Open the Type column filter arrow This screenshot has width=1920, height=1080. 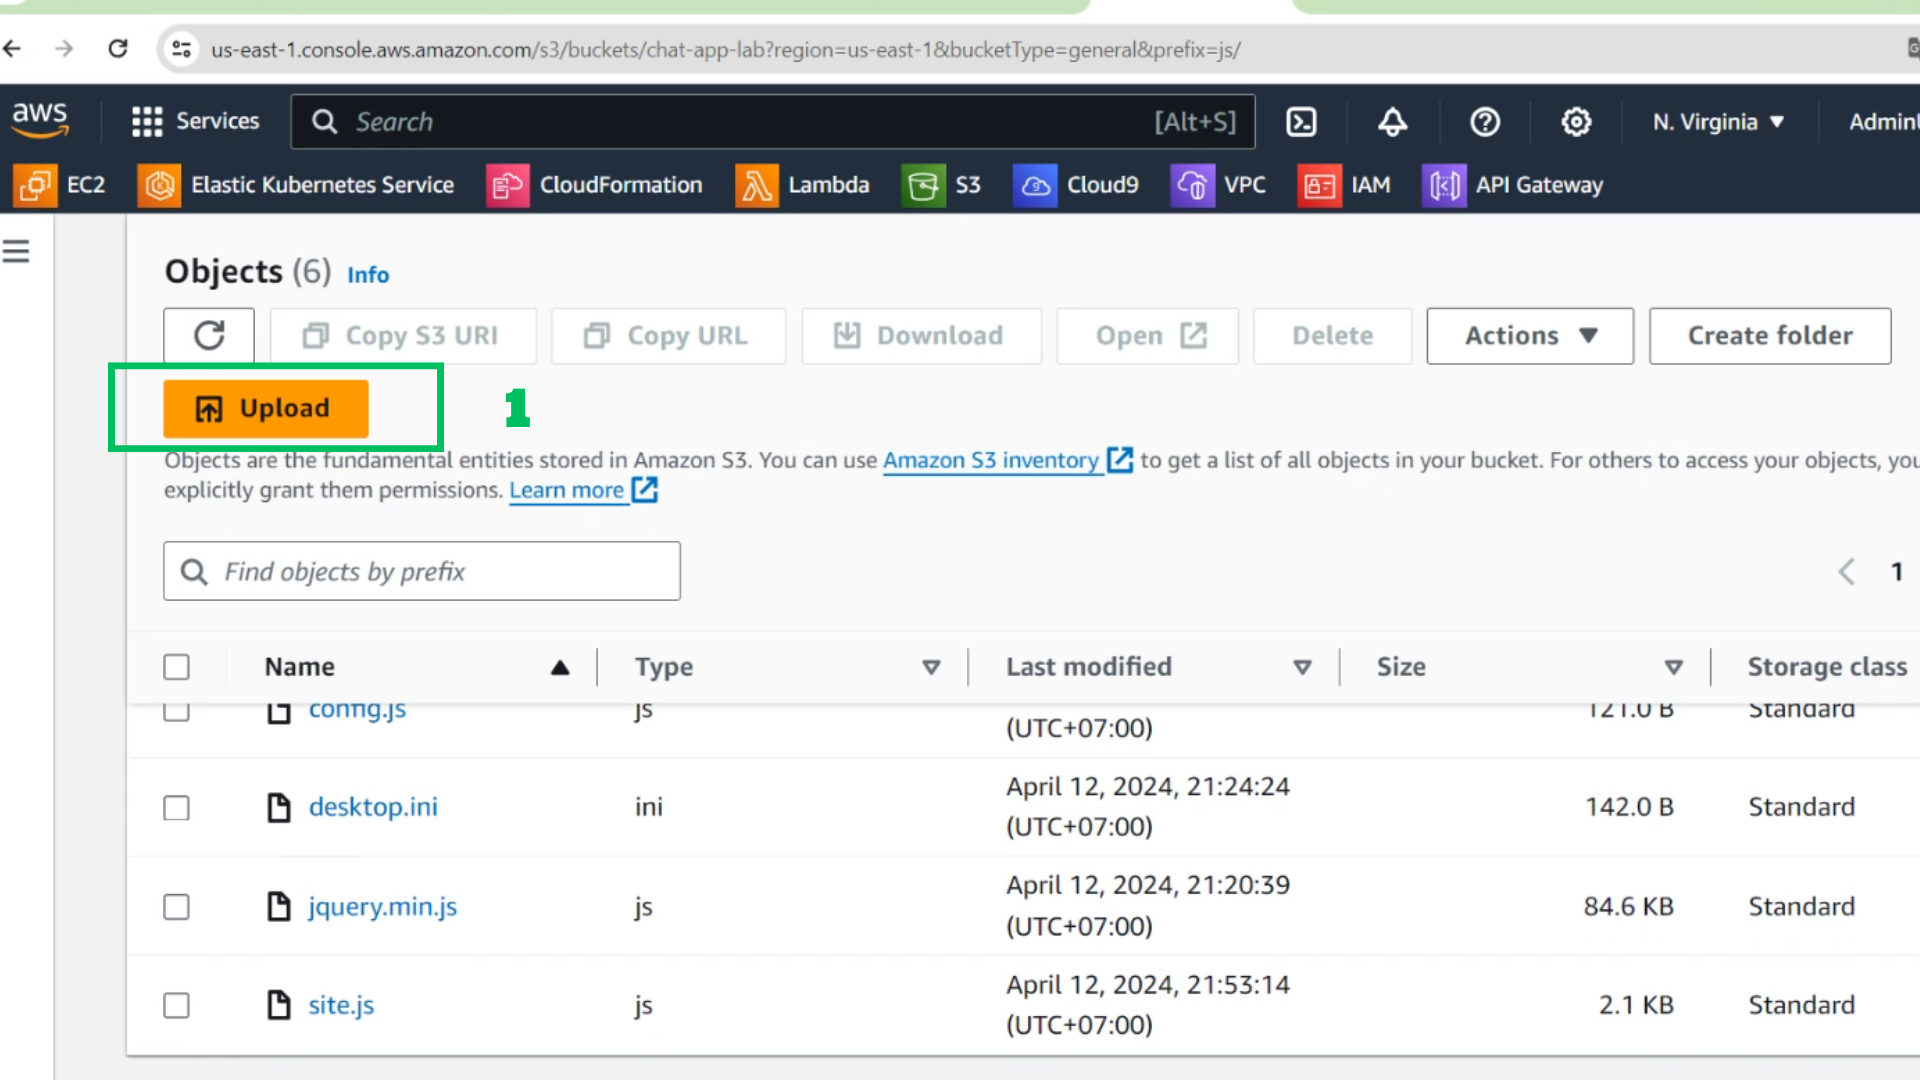[x=931, y=668]
